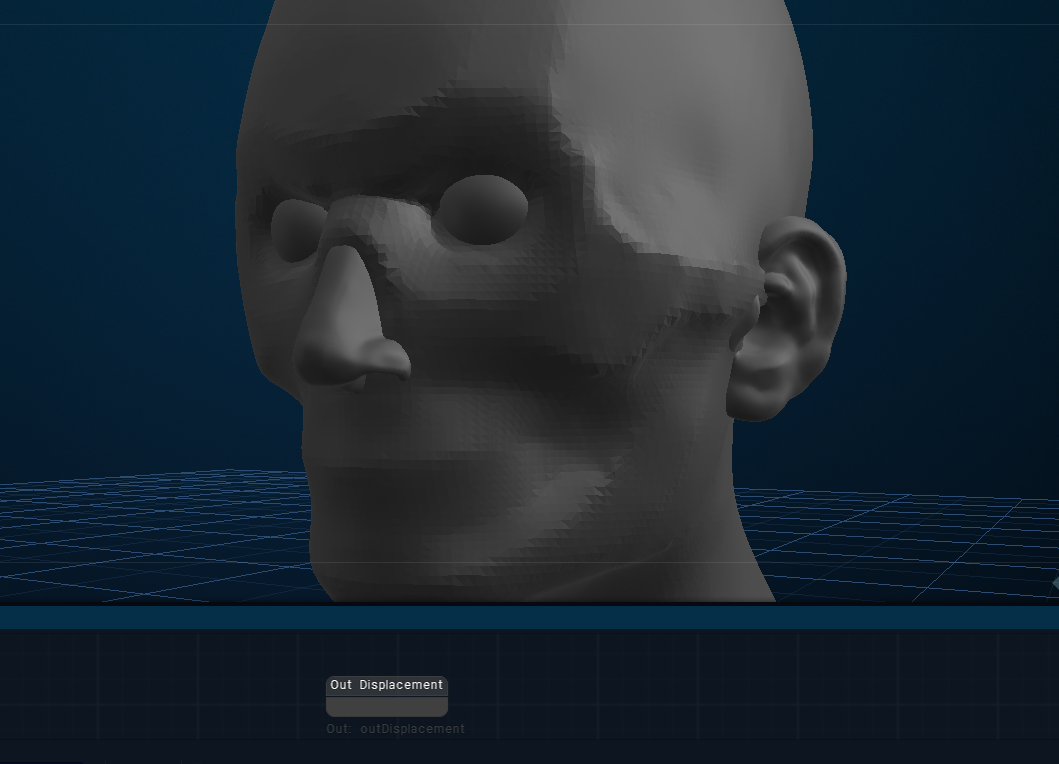The width and height of the screenshot is (1059, 764).
Task: Click the ear on the head model
Action: [x=792, y=315]
